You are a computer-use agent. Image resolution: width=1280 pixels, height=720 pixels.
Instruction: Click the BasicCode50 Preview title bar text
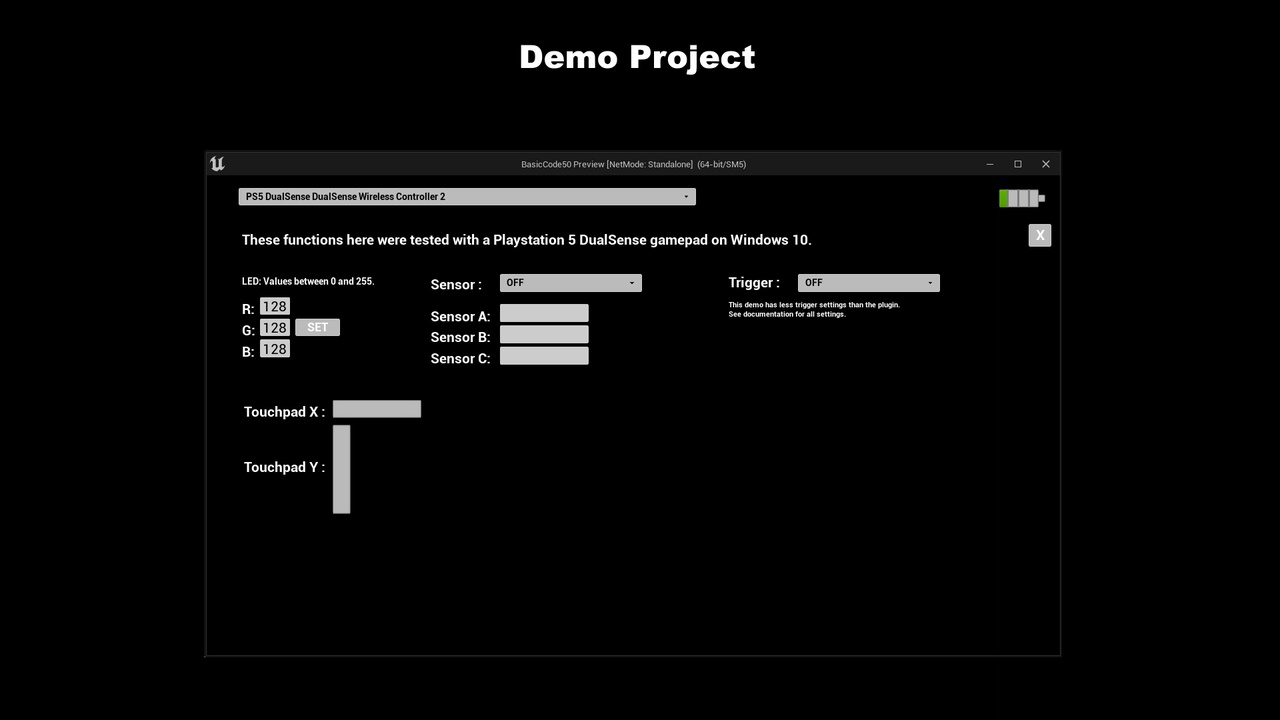(x=634, y=163)
